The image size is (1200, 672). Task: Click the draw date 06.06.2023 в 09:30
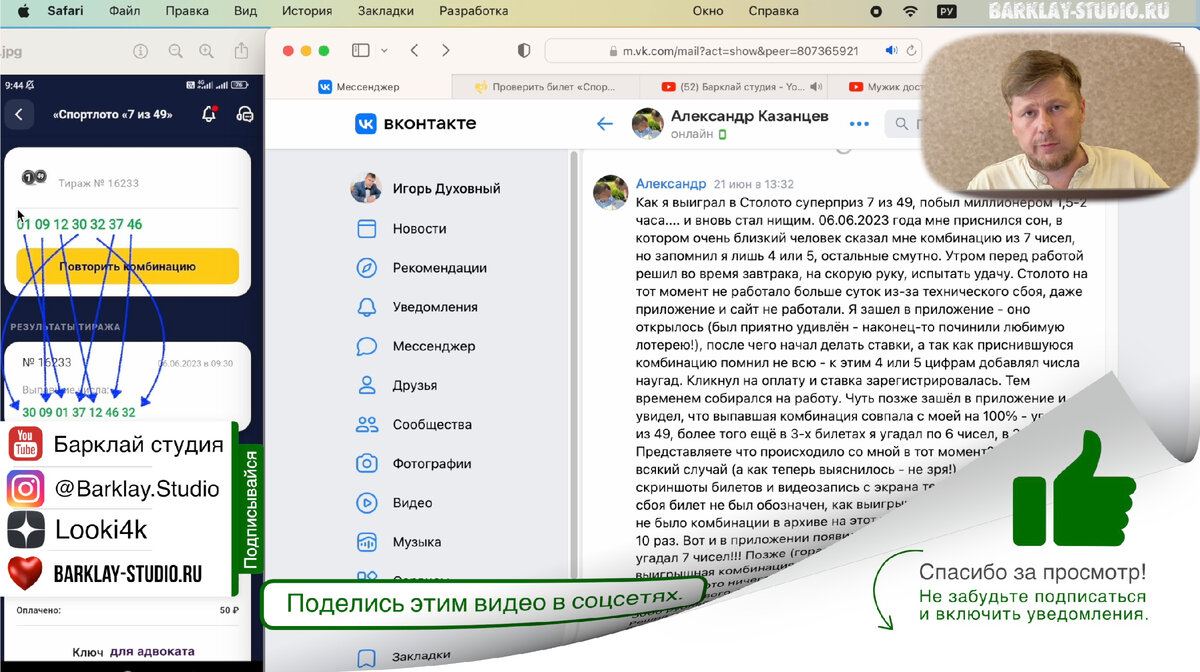[195, 363]
